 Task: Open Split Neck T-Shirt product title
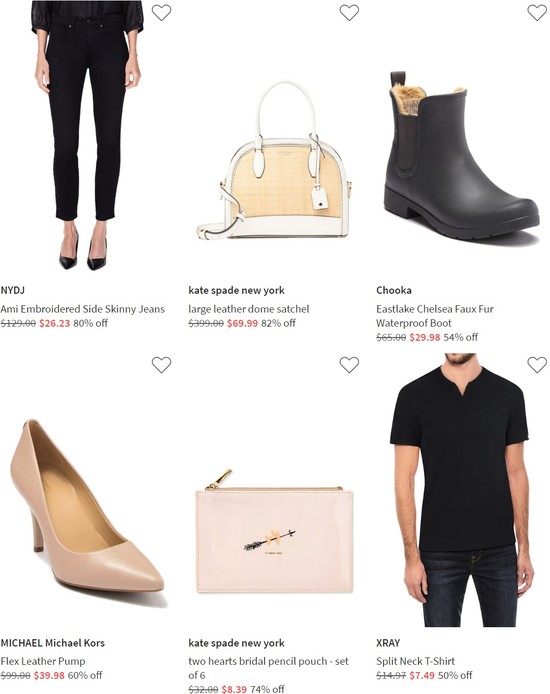point(415,661)
